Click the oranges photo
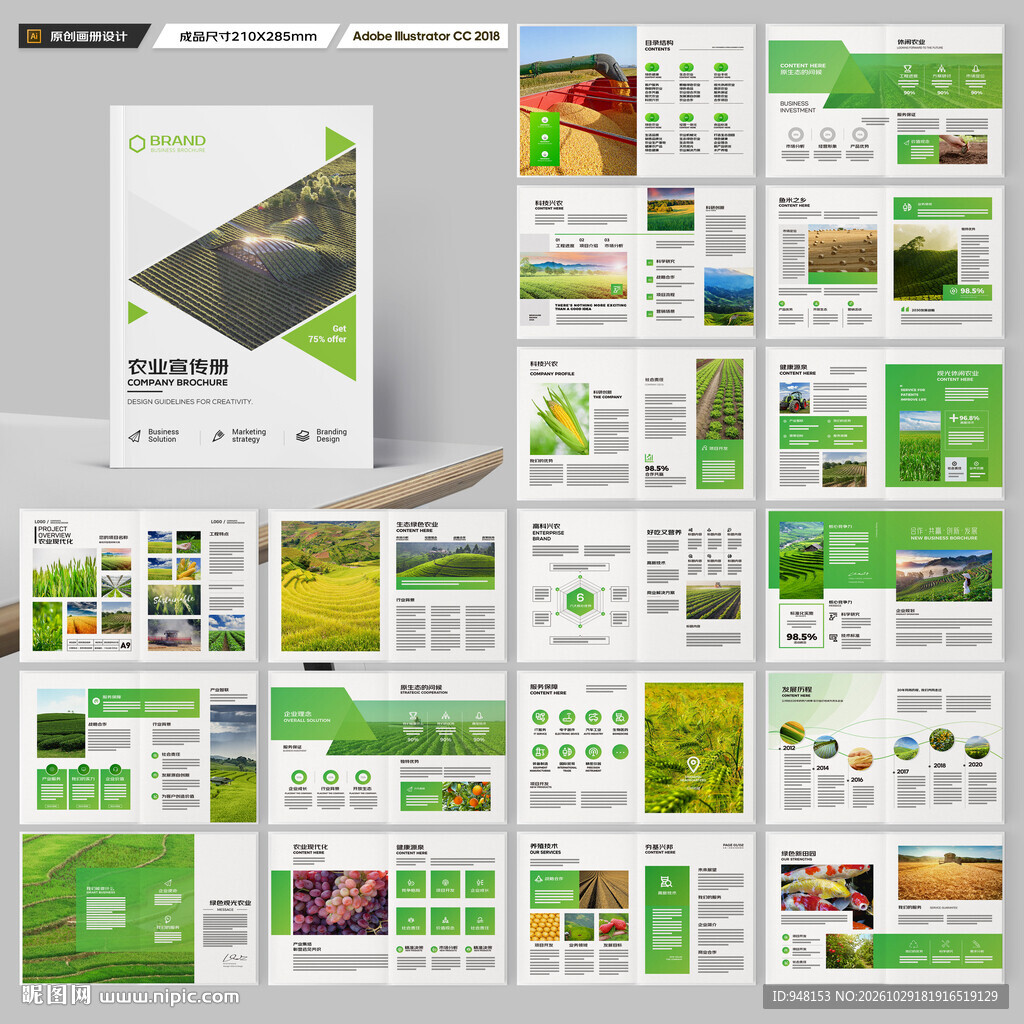This screenshot has width=1024, height=1024. click(x=466, y=796)
